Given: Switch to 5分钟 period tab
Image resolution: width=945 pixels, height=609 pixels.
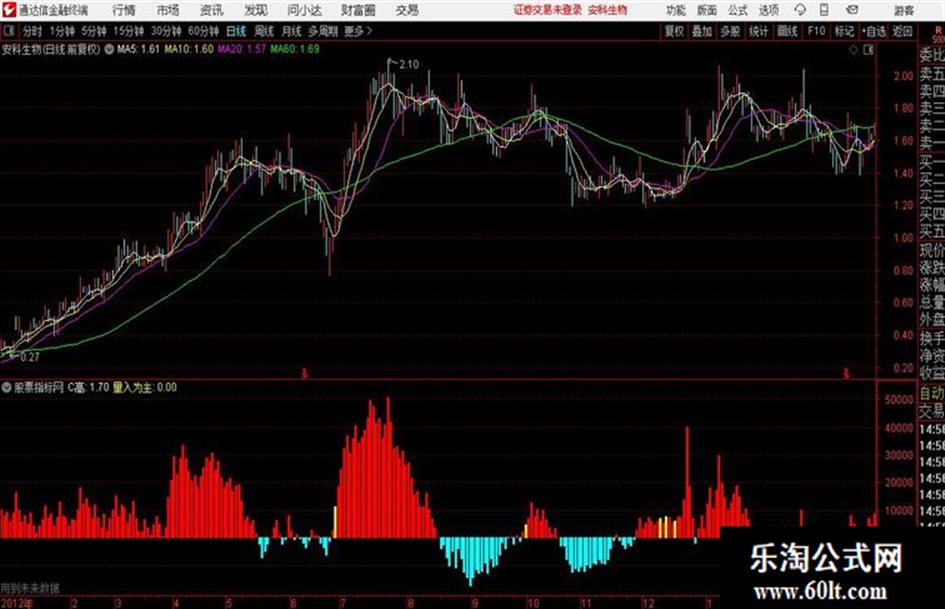Looking at the screenshot, I should pyautogui.click(x=94, y=31).
